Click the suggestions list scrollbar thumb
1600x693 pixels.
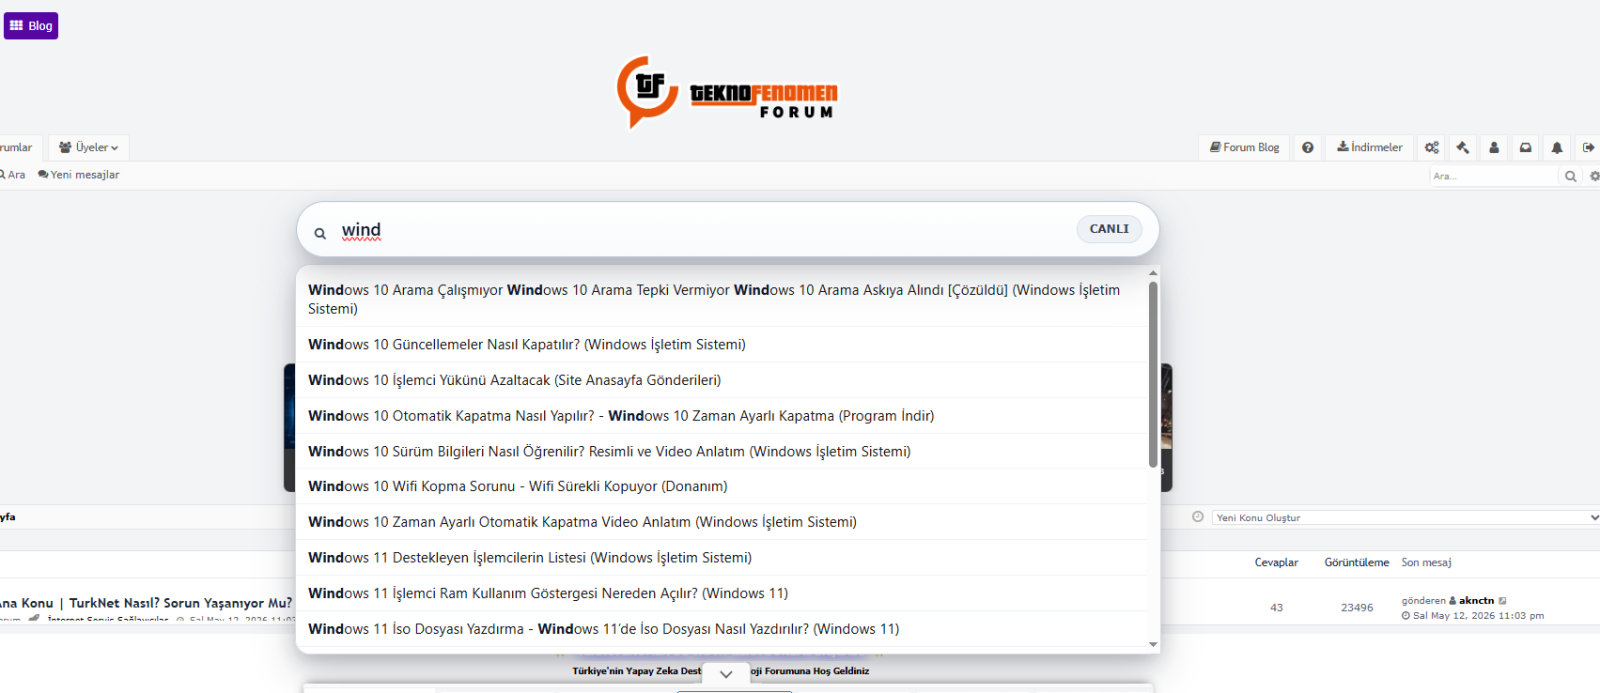click(1153, 374)
